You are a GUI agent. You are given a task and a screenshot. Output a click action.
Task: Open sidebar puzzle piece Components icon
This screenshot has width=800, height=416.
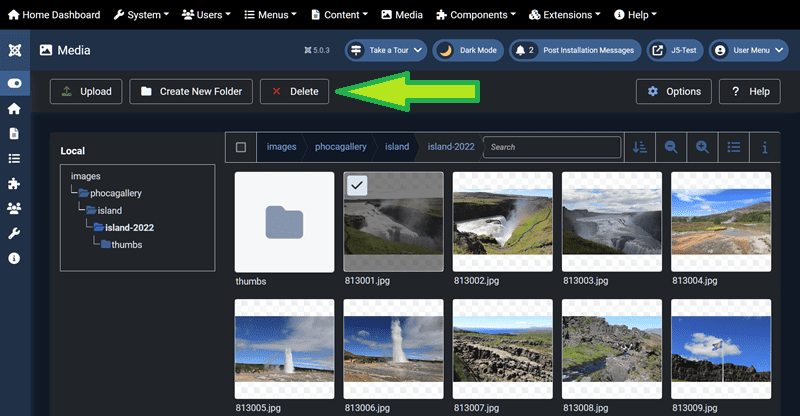(14, 183)
